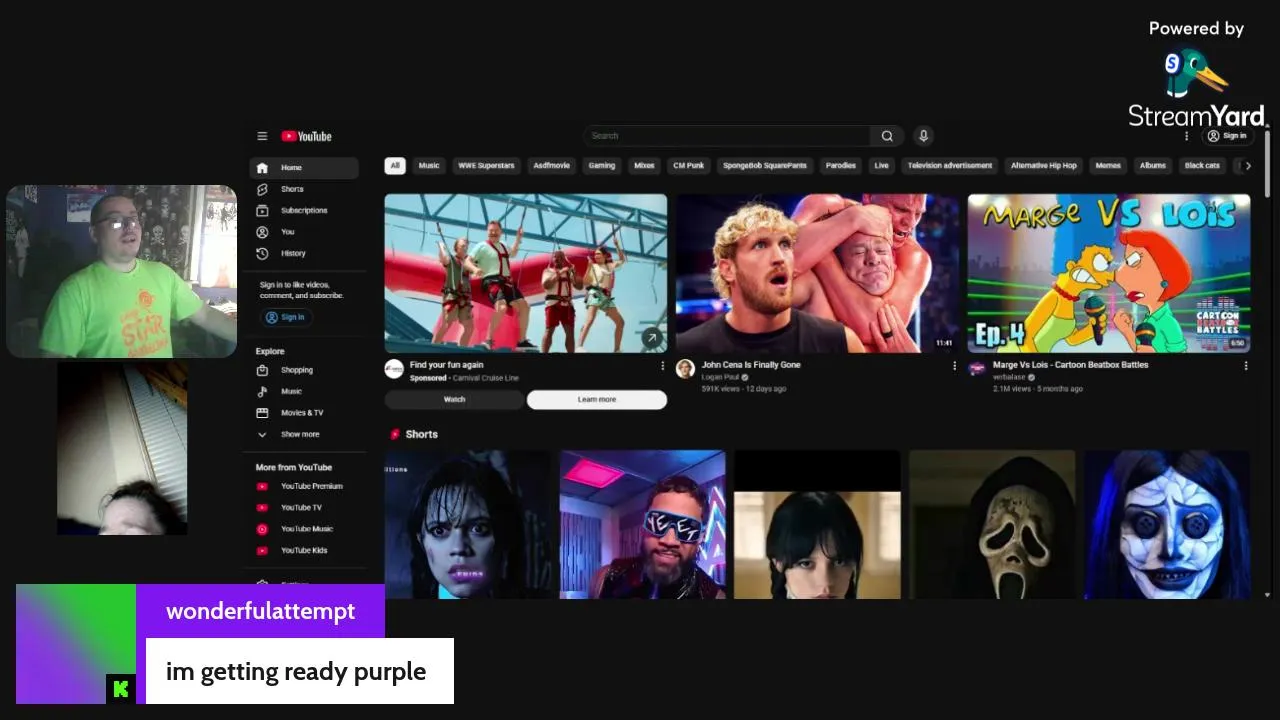Select the SpongeBob SquarePants chip
This screenshot has width=1280, height=720.
(x=765, y=166)
